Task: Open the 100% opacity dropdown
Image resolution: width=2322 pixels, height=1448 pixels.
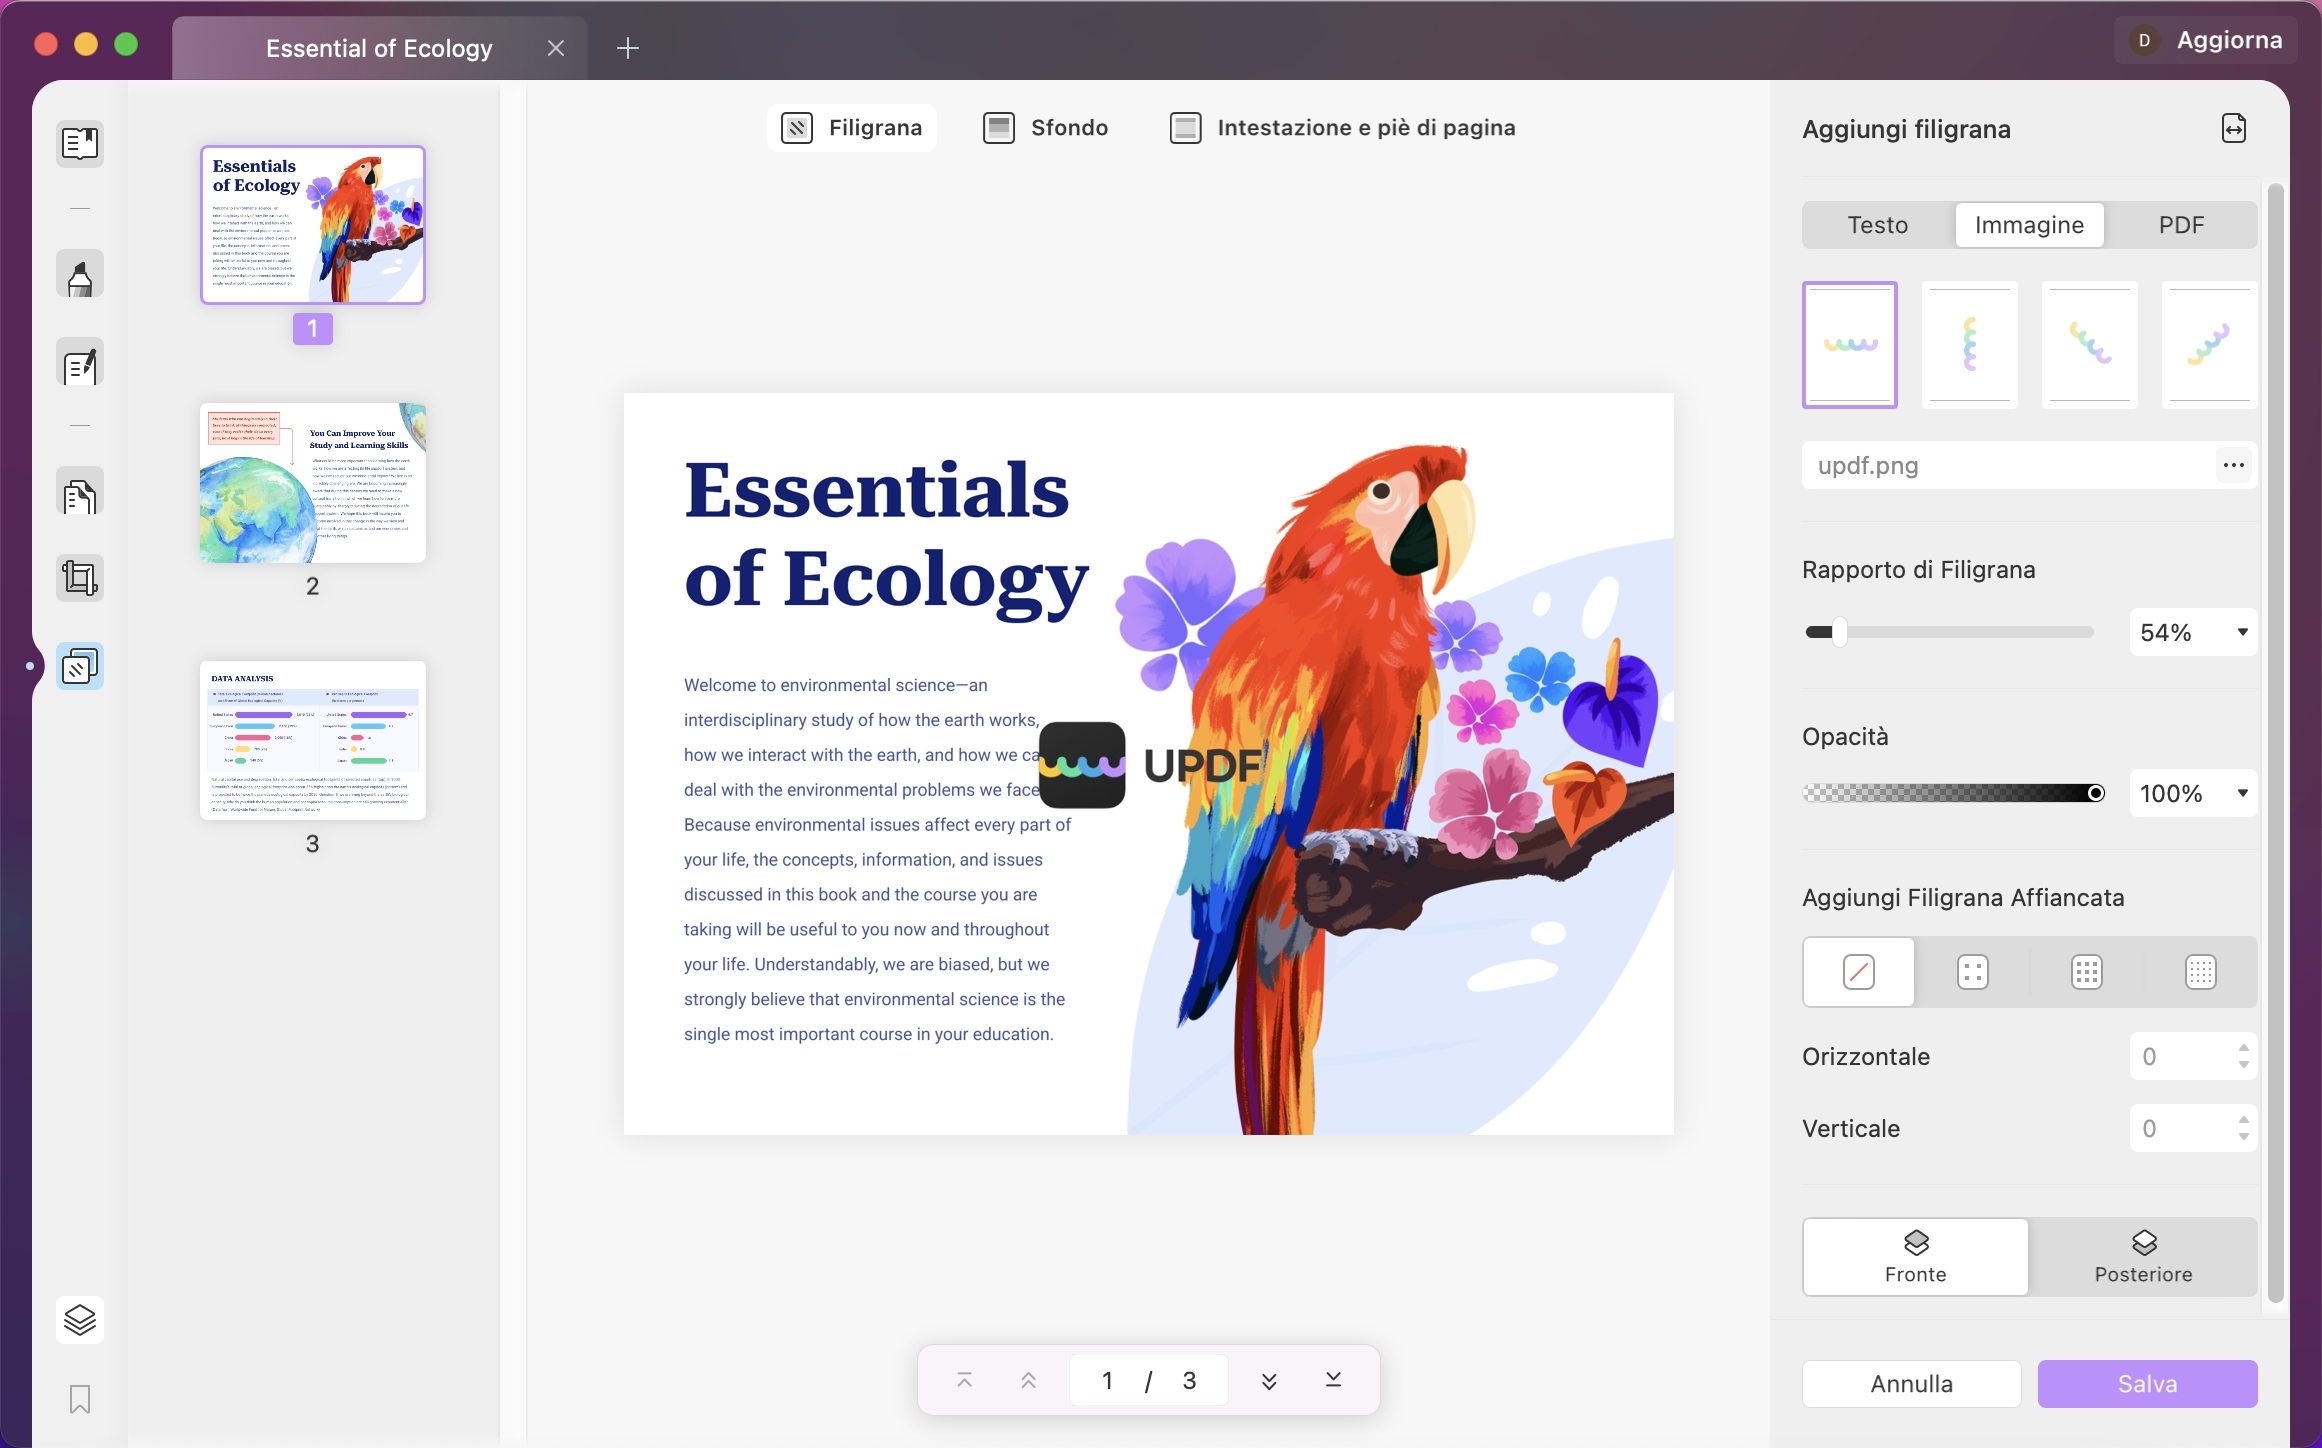Action: click(x=2242, y=793)
